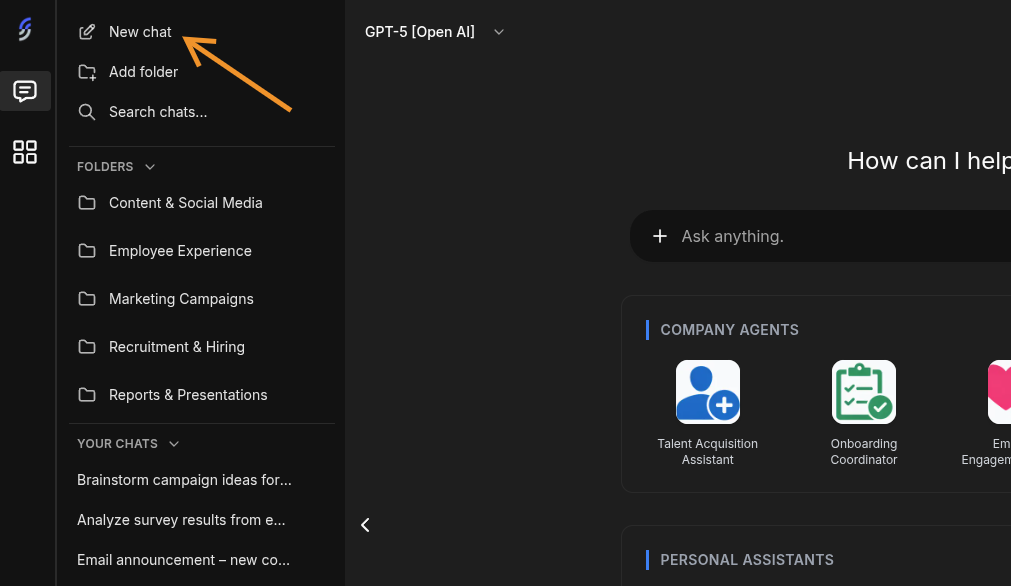1011x586 pixels.
Task: Click the plus icon in Ask anything box
Action: [x=659, y=236]
